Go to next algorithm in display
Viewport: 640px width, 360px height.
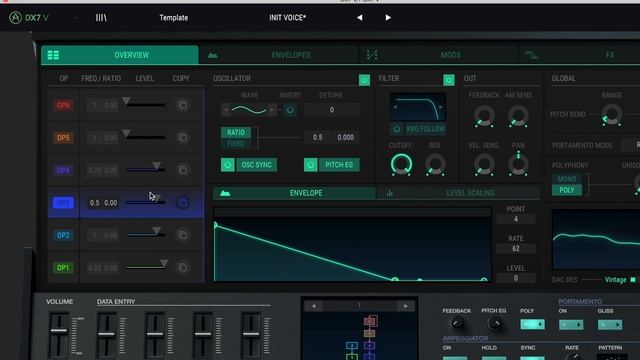(405, 306)
